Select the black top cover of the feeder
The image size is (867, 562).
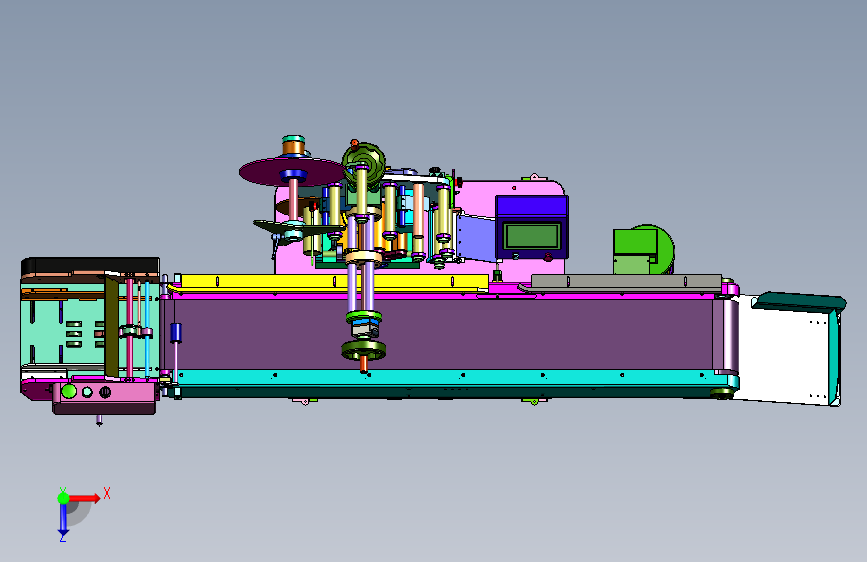[90, 266]
